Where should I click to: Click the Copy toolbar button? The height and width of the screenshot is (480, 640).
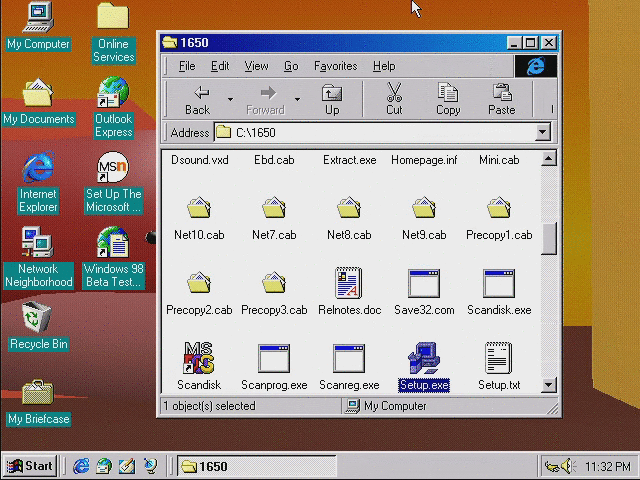coord(448,100)
